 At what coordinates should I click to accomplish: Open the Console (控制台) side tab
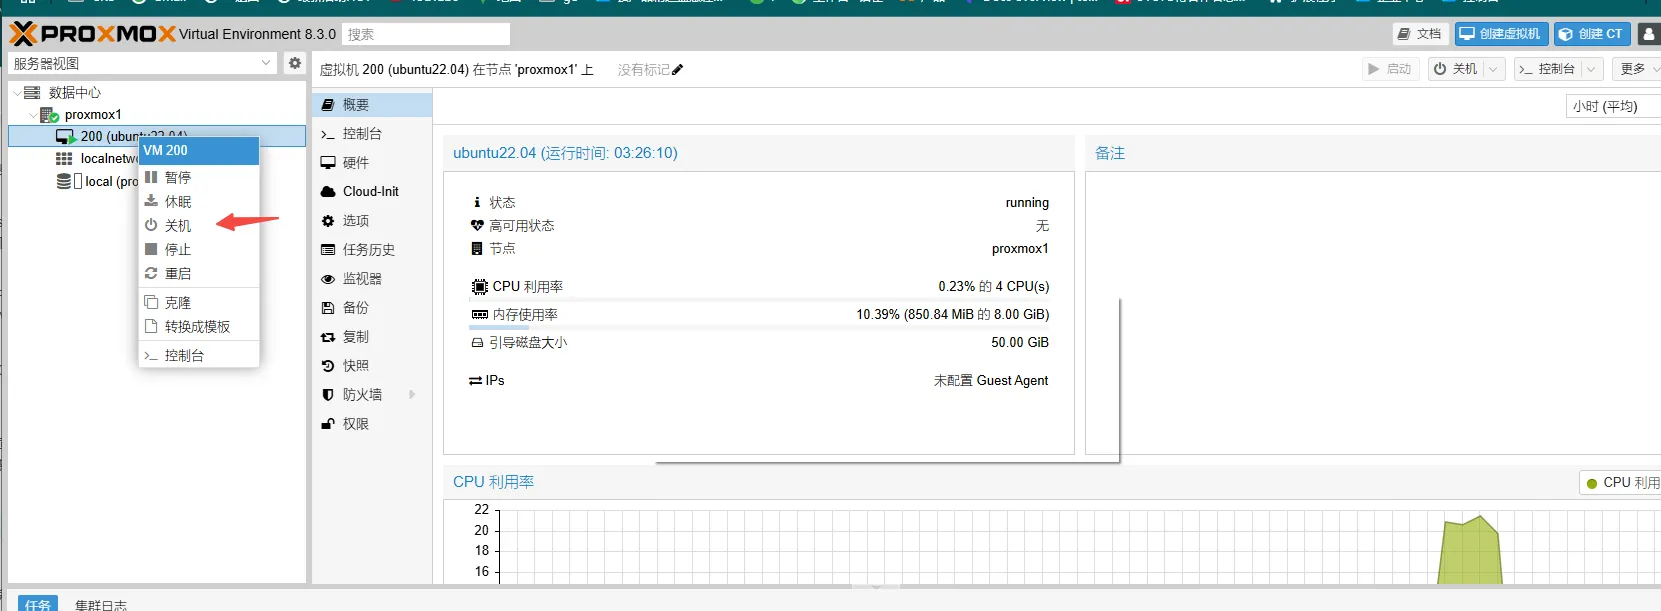point(372,133)
